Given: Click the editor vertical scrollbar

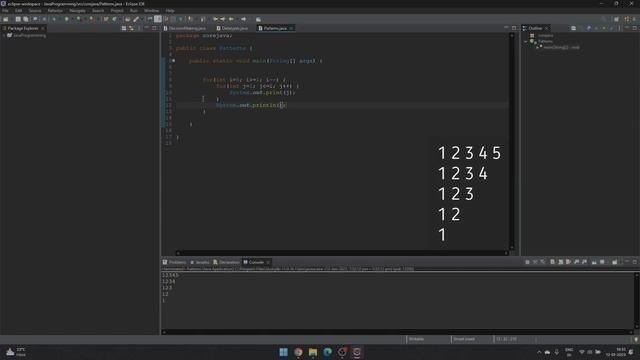Looking at the screenshot, I should (x=512, y=141).
